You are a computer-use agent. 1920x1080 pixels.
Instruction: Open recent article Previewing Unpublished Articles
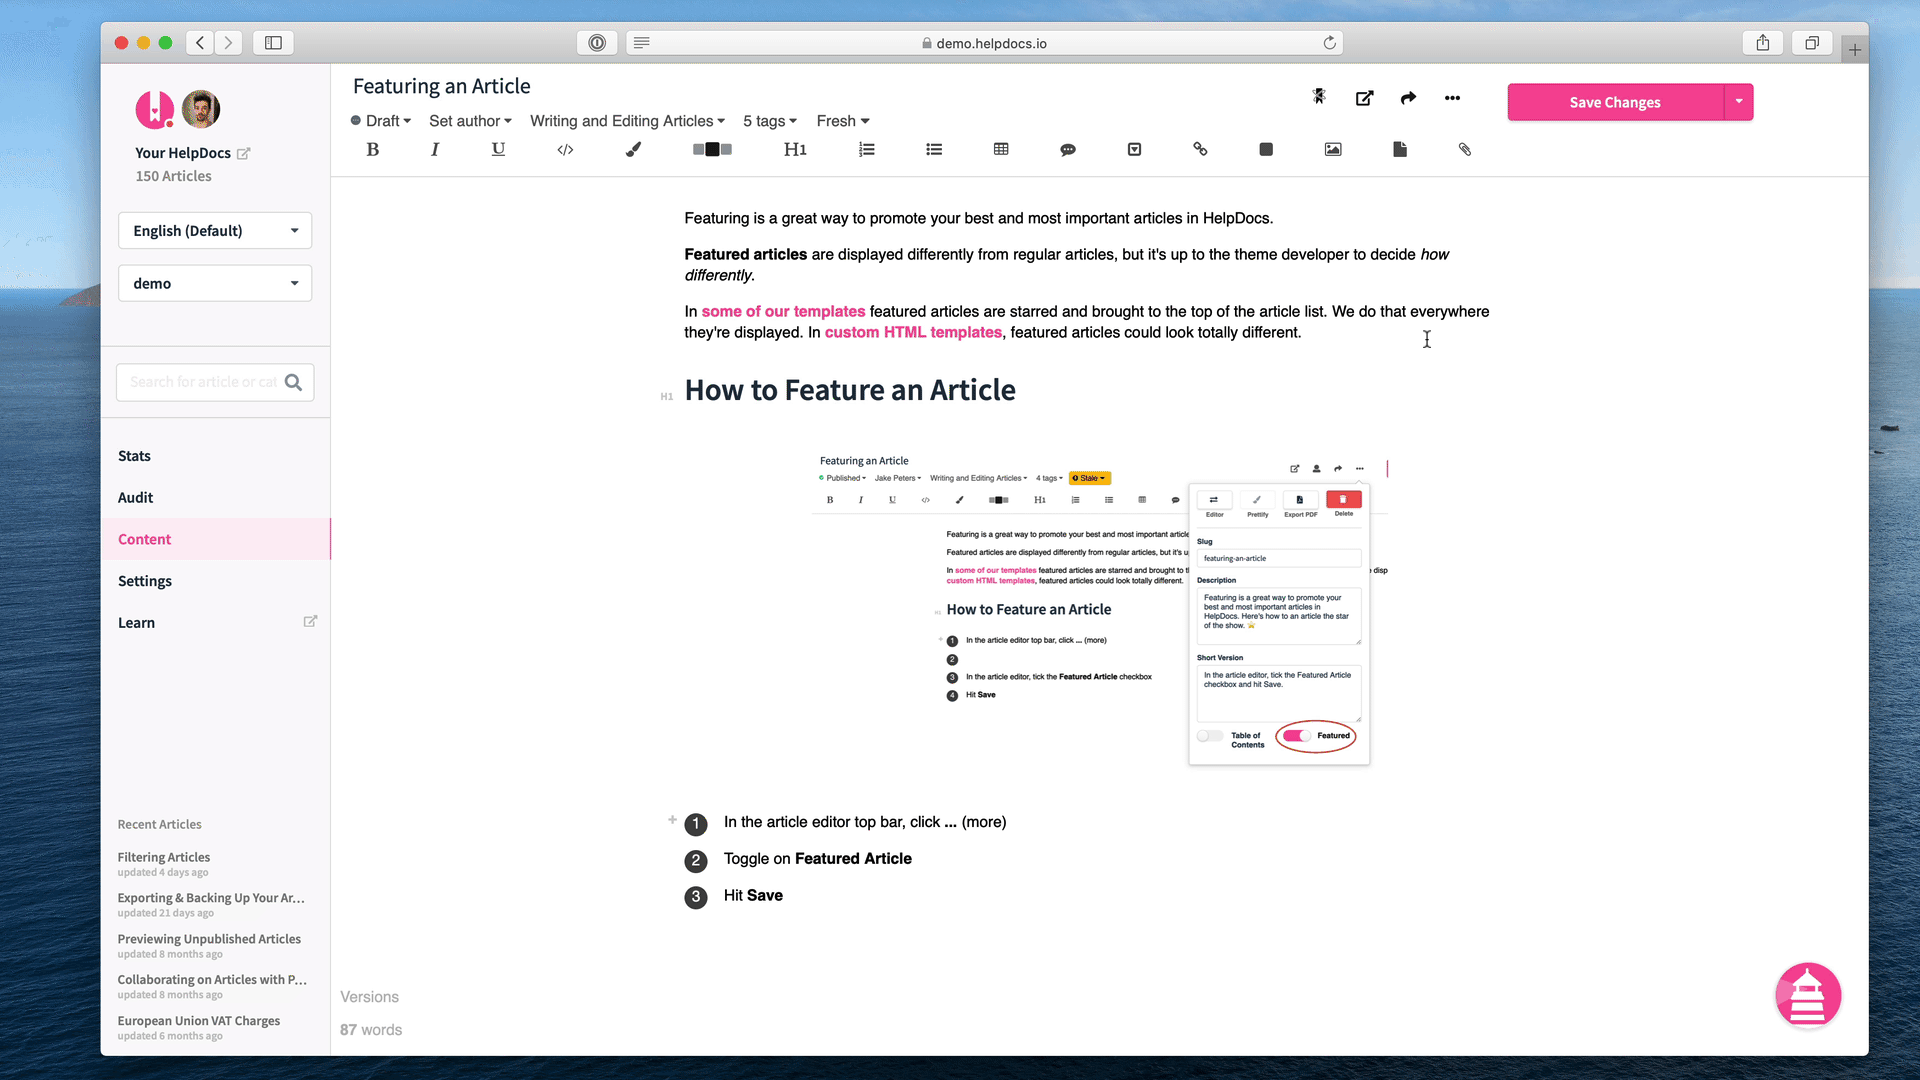pos(209,939)
